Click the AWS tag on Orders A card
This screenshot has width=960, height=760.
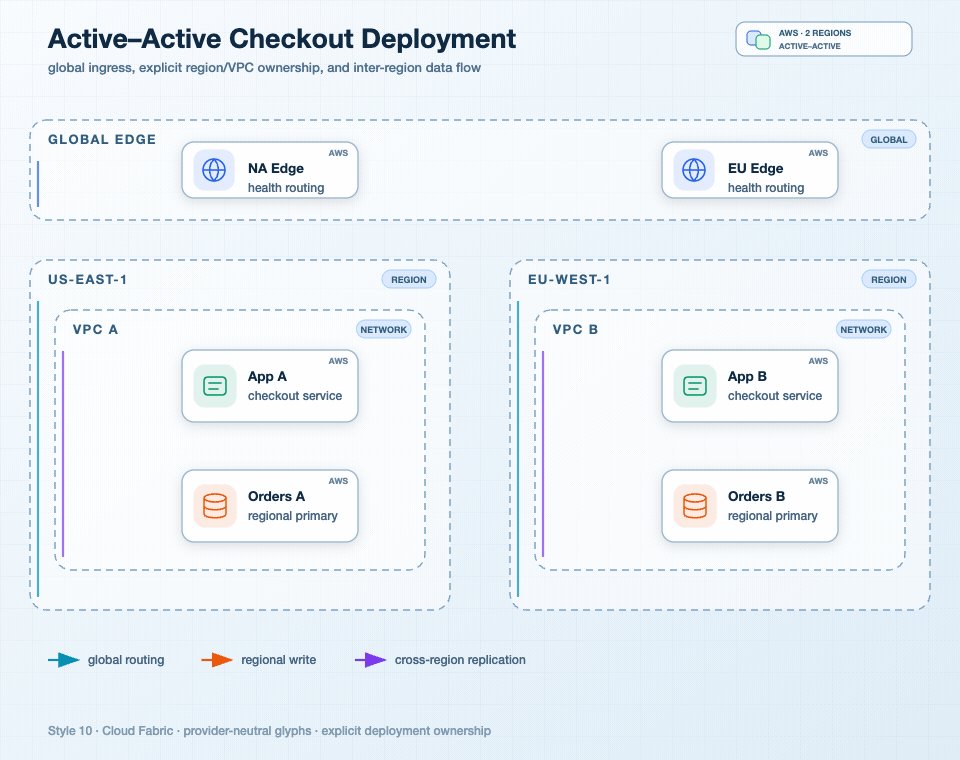coord(338,481)
